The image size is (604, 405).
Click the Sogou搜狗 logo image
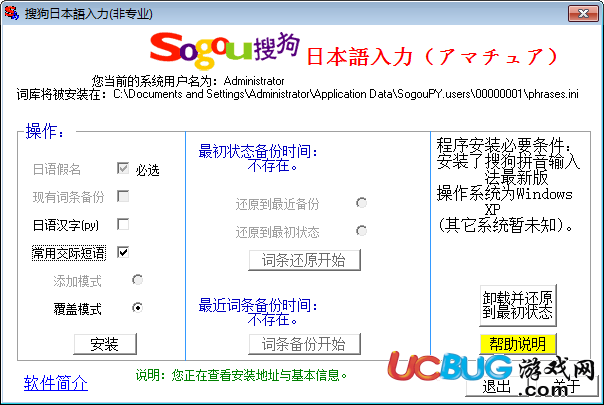[x=225, y=49]
